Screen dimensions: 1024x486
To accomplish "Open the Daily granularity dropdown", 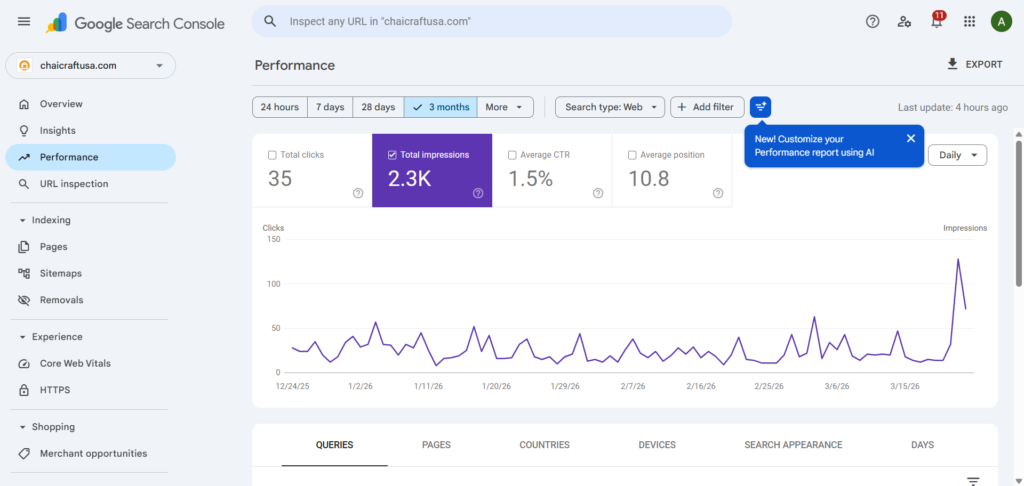I will pyautogui.click(x=957, y=155).
